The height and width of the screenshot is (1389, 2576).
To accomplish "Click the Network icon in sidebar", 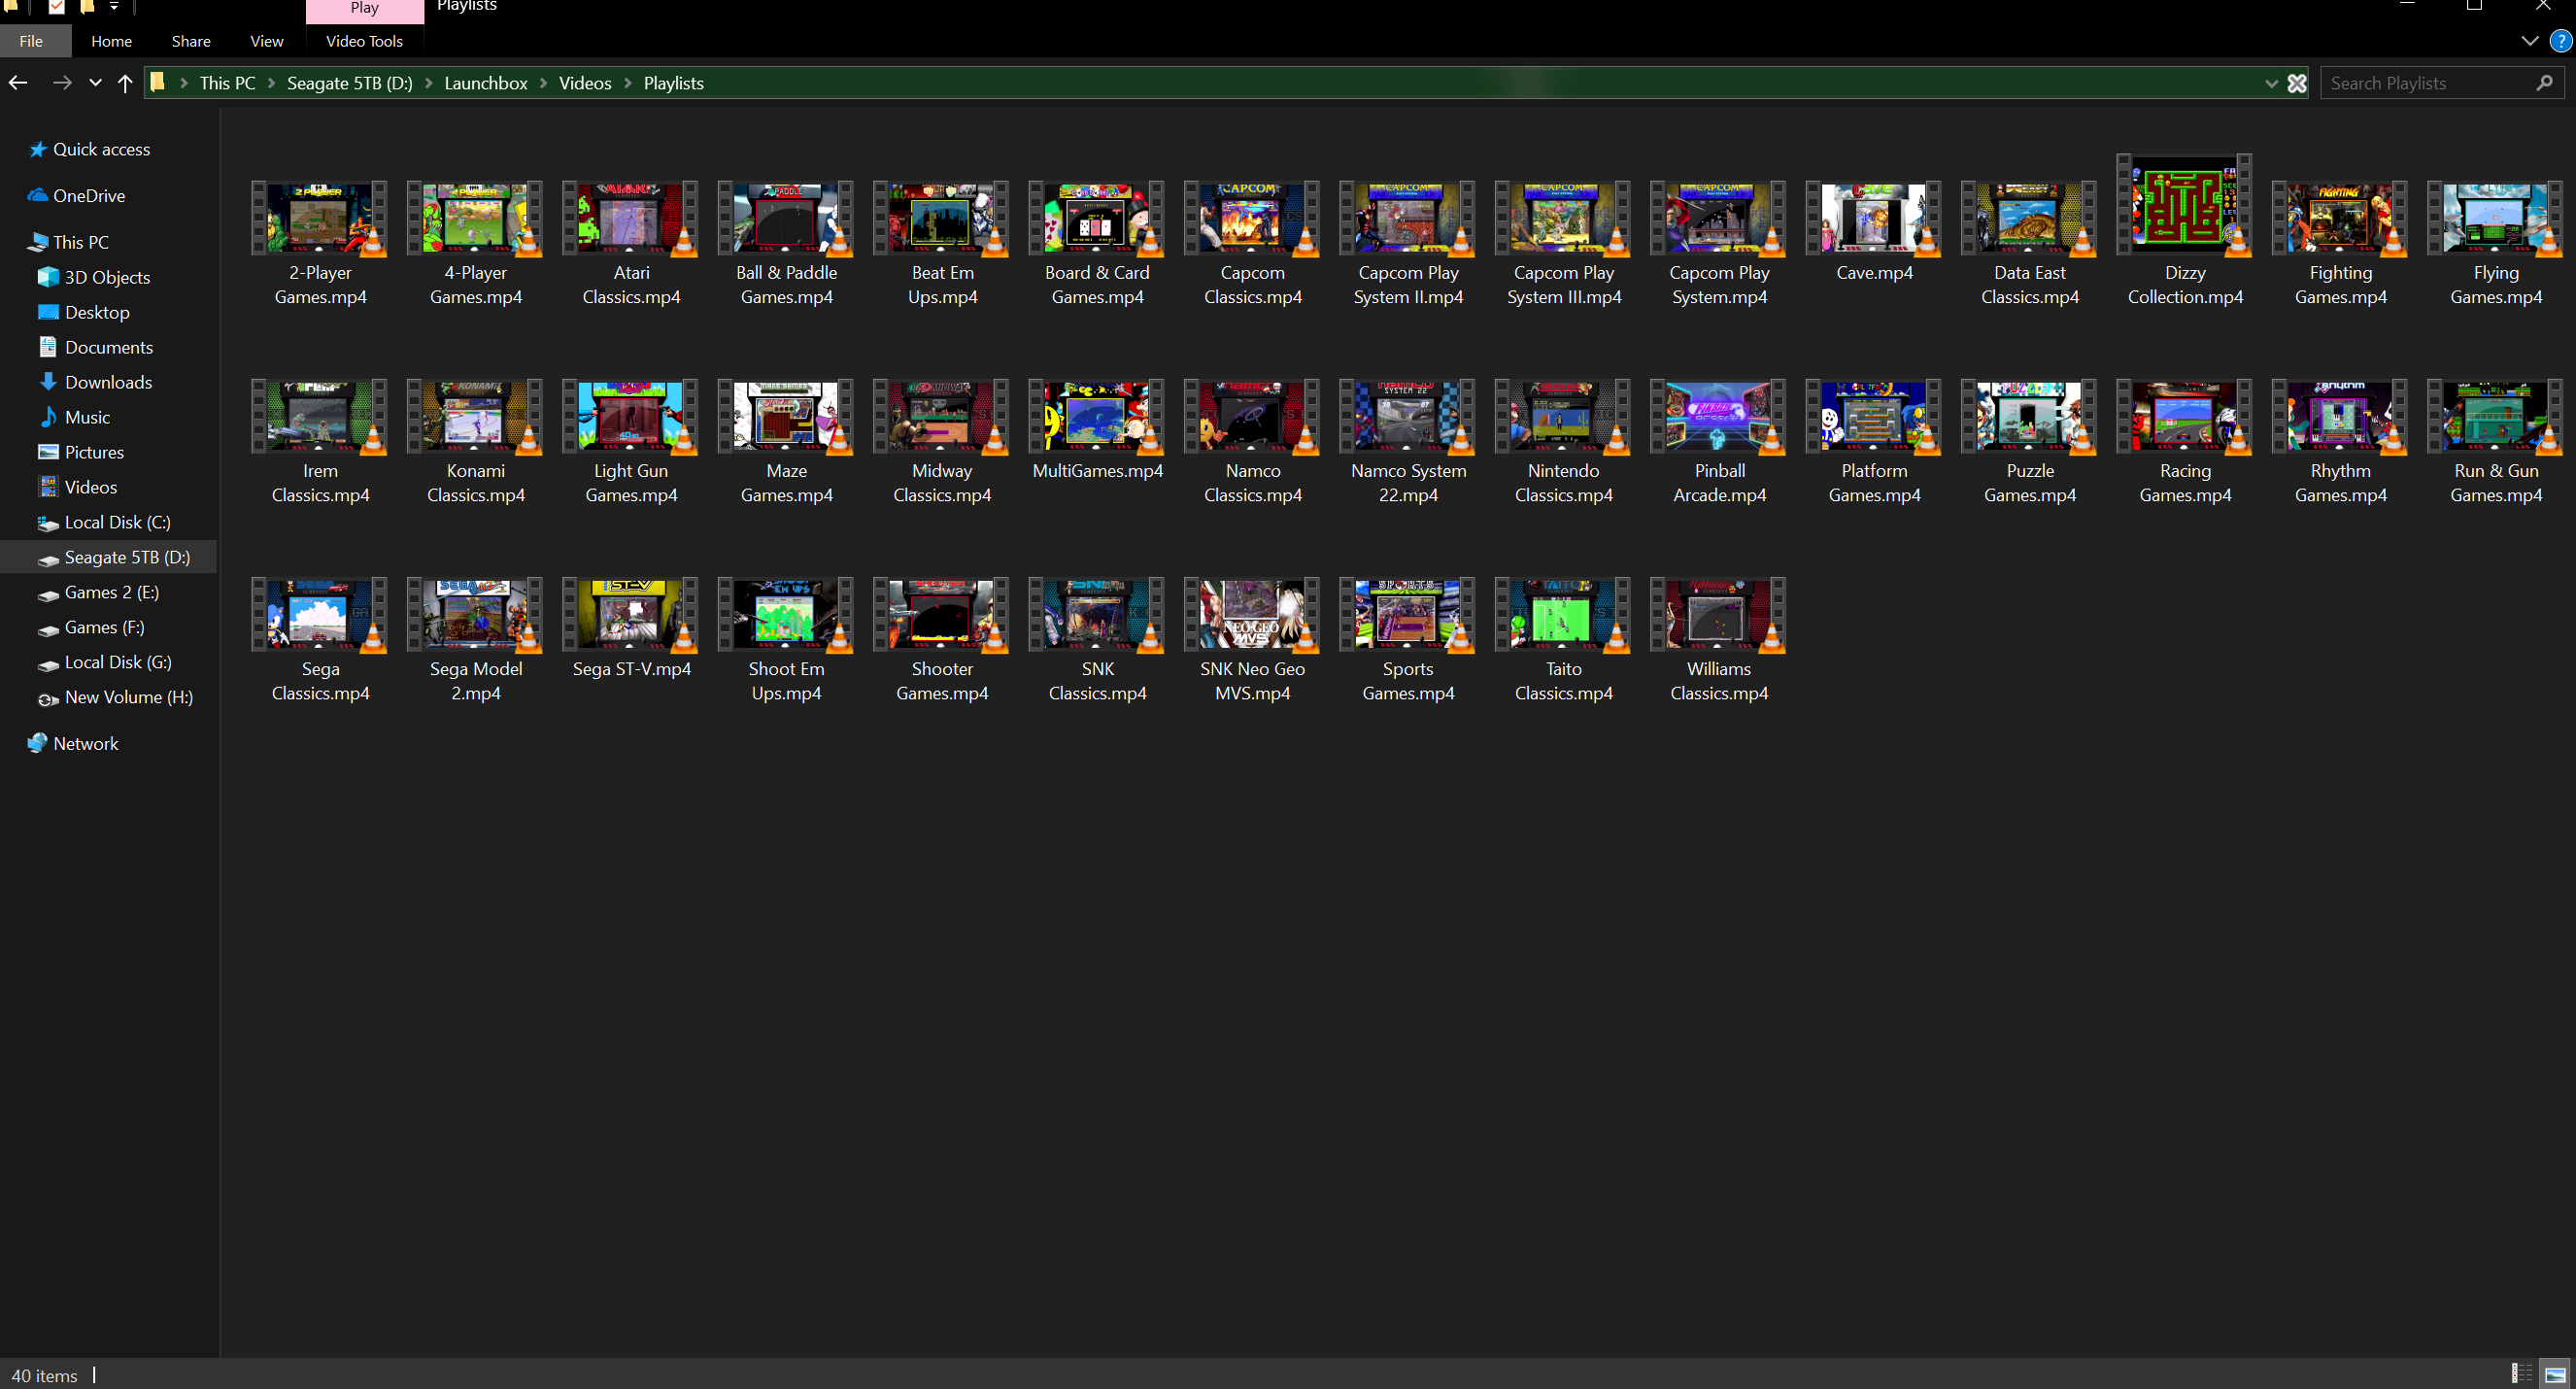I will coord(38,743).
